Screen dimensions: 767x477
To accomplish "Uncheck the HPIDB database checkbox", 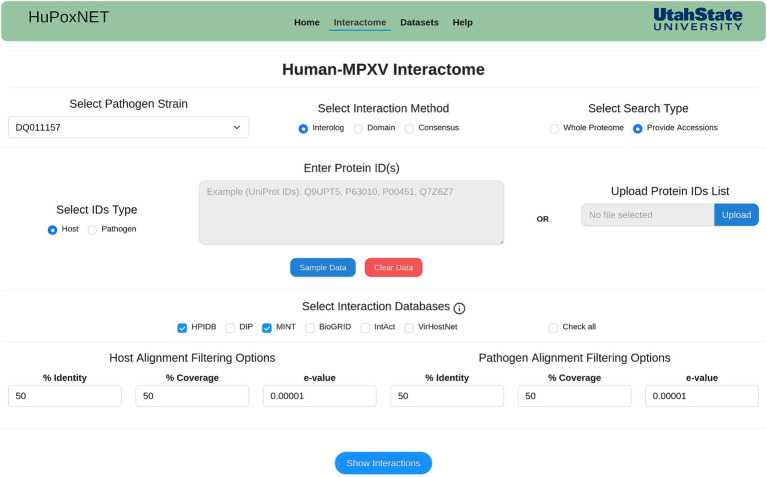I will [x=182, y=328].
